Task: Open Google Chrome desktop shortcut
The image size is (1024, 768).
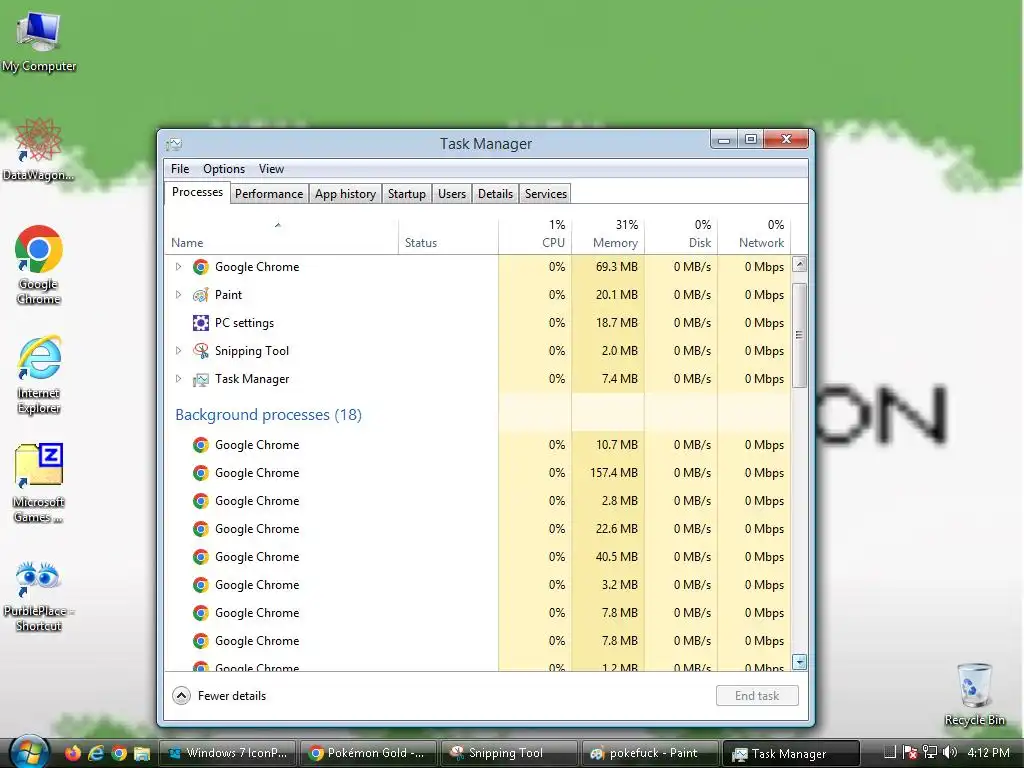Action: point(39,264)
